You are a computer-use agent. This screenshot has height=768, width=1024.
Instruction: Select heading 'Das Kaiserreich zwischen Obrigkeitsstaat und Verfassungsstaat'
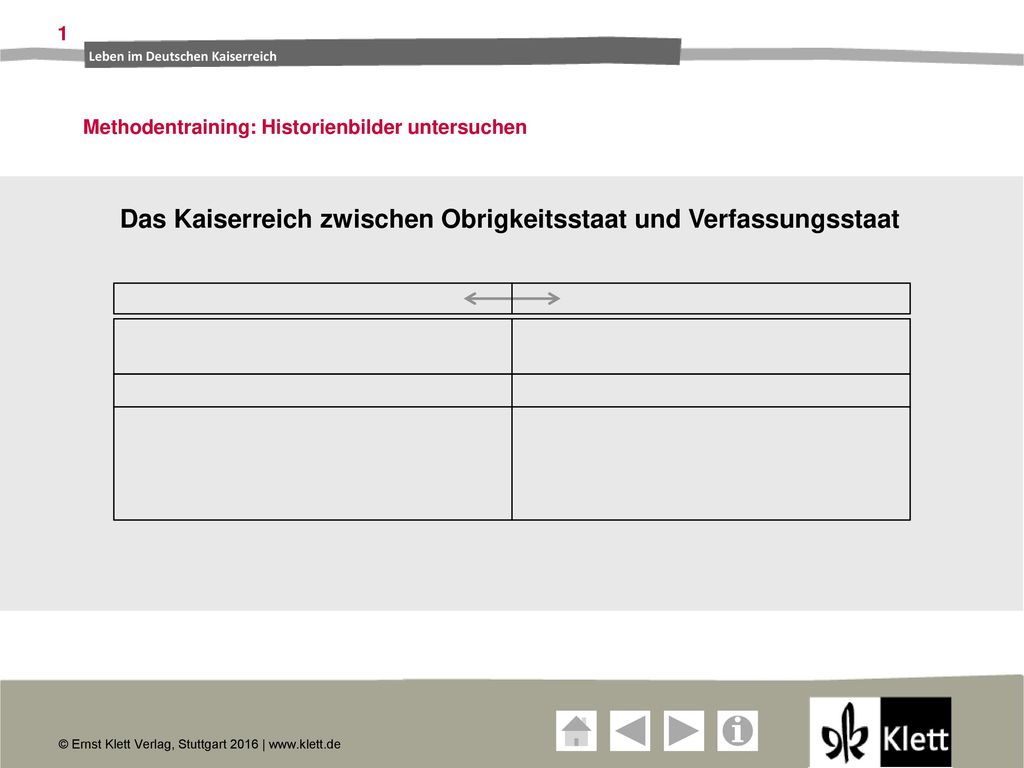coord(509,219)
